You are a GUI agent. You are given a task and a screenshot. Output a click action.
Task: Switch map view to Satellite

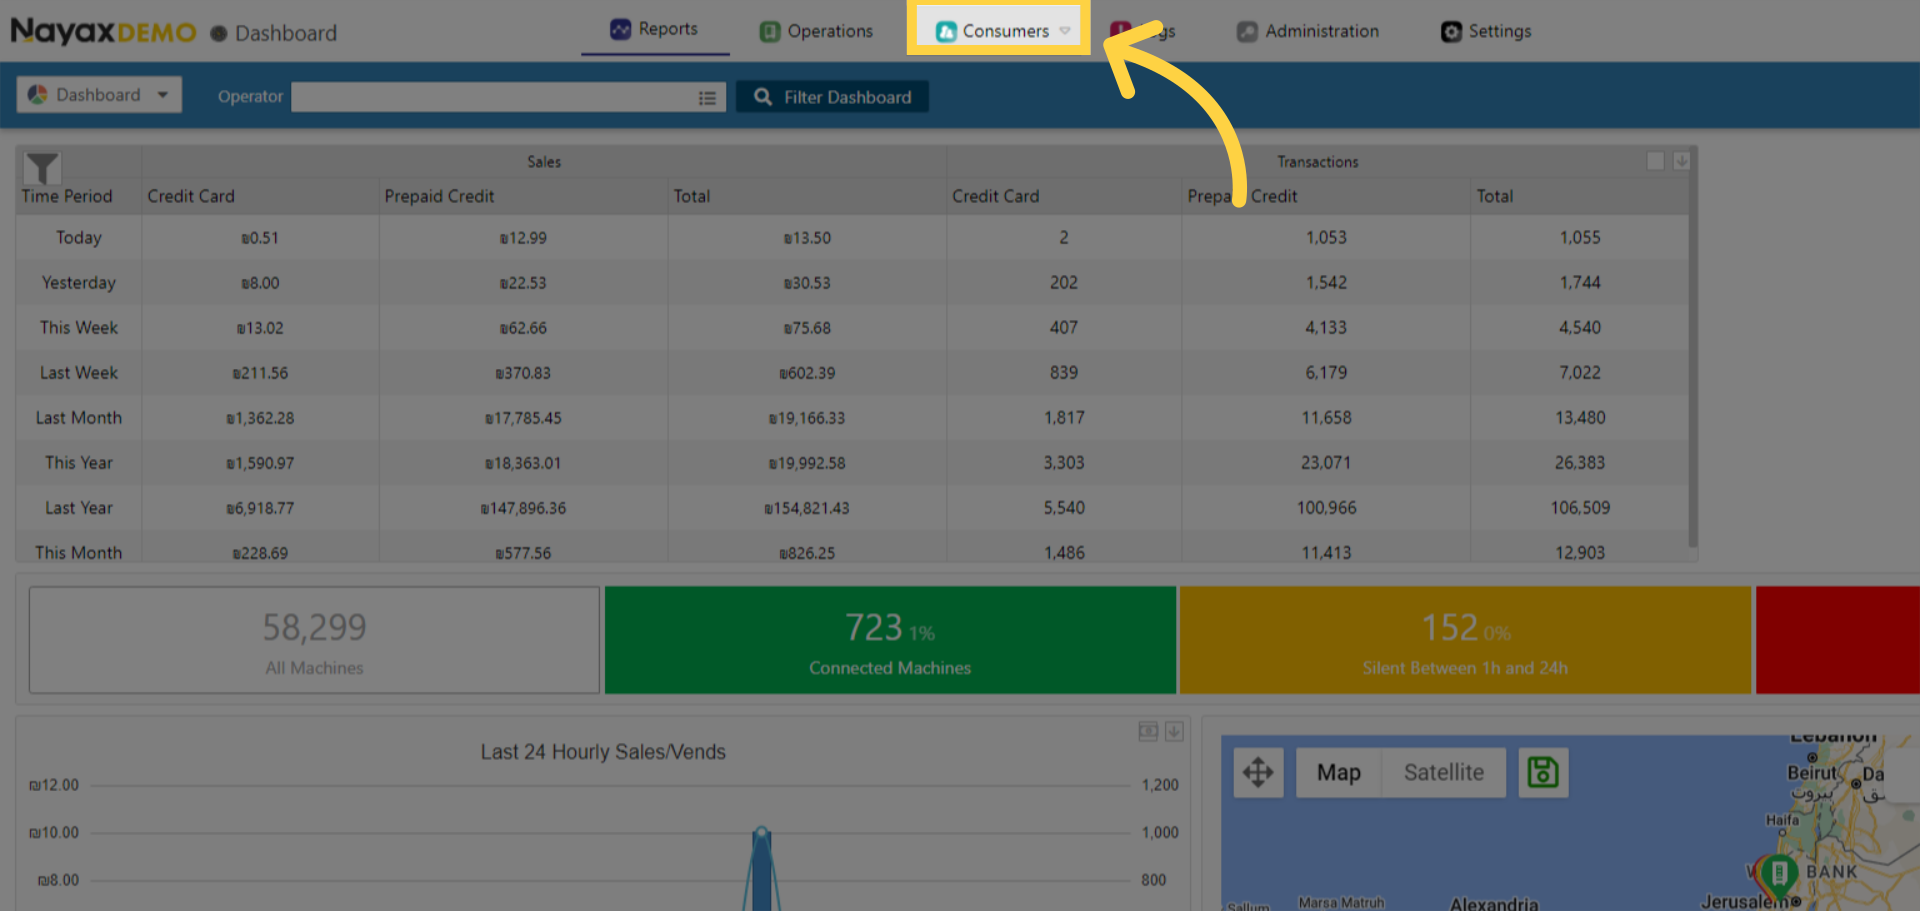click(x=1443, y=772)
